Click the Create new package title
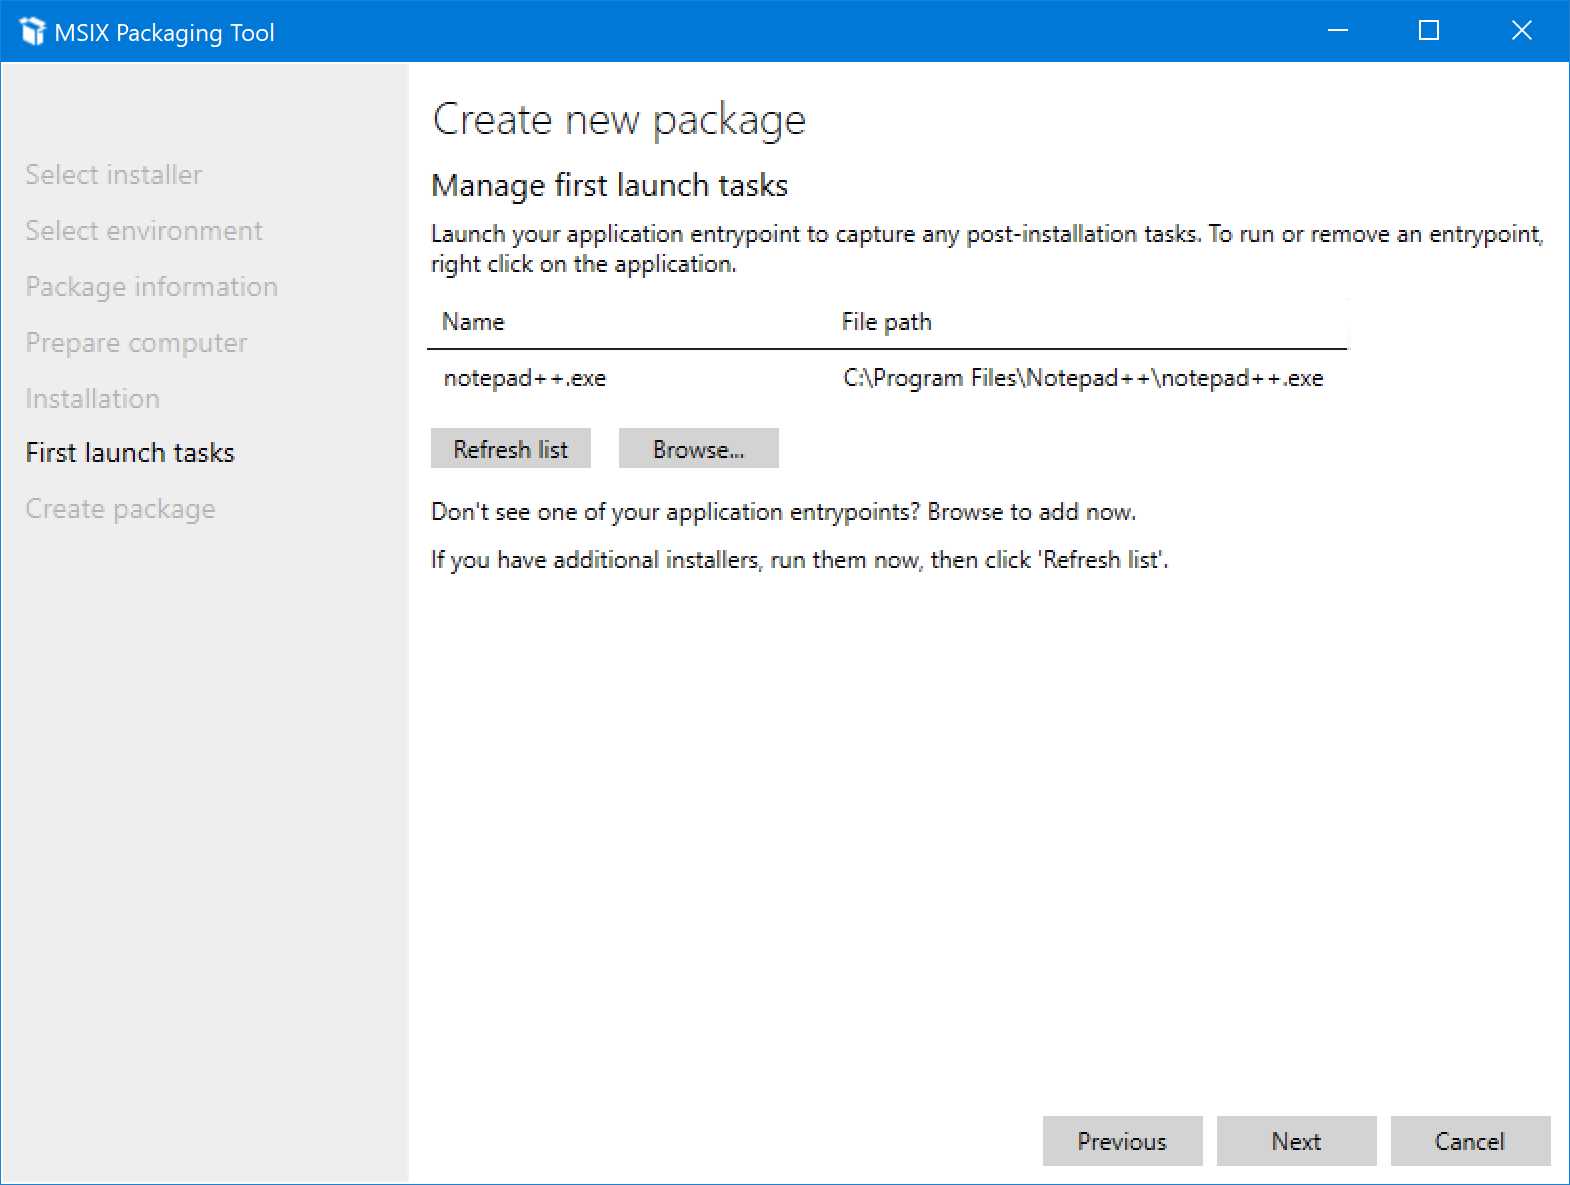 (619, 120)
